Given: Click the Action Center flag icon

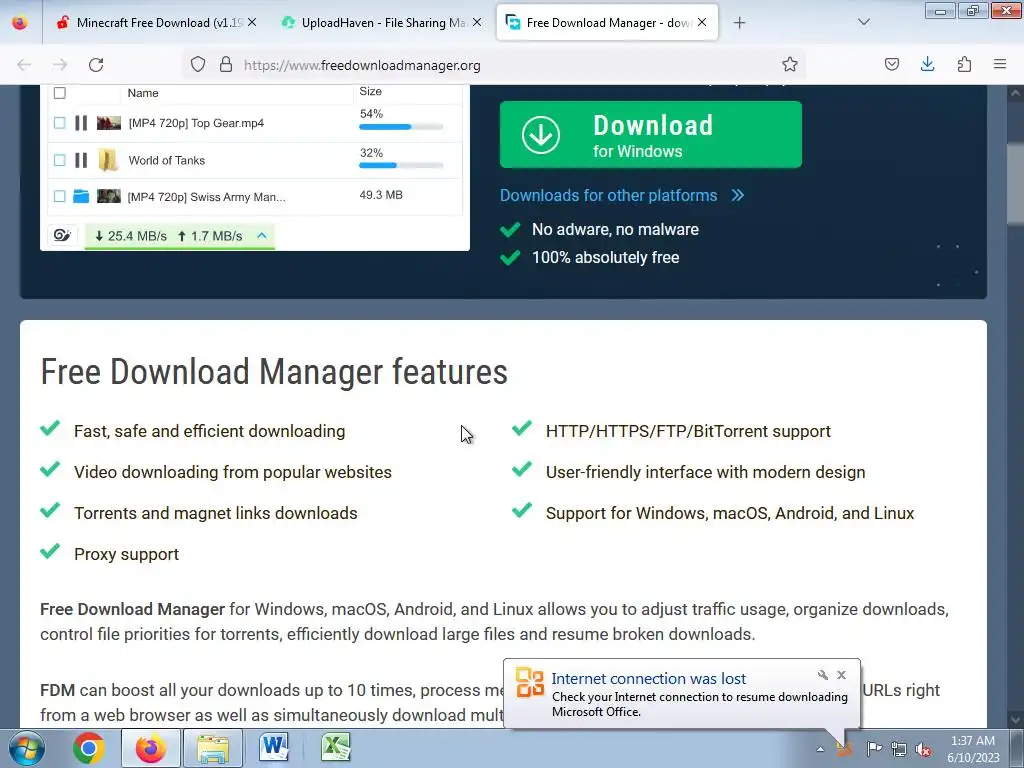Looking at the screenshot, I should 874,748.
